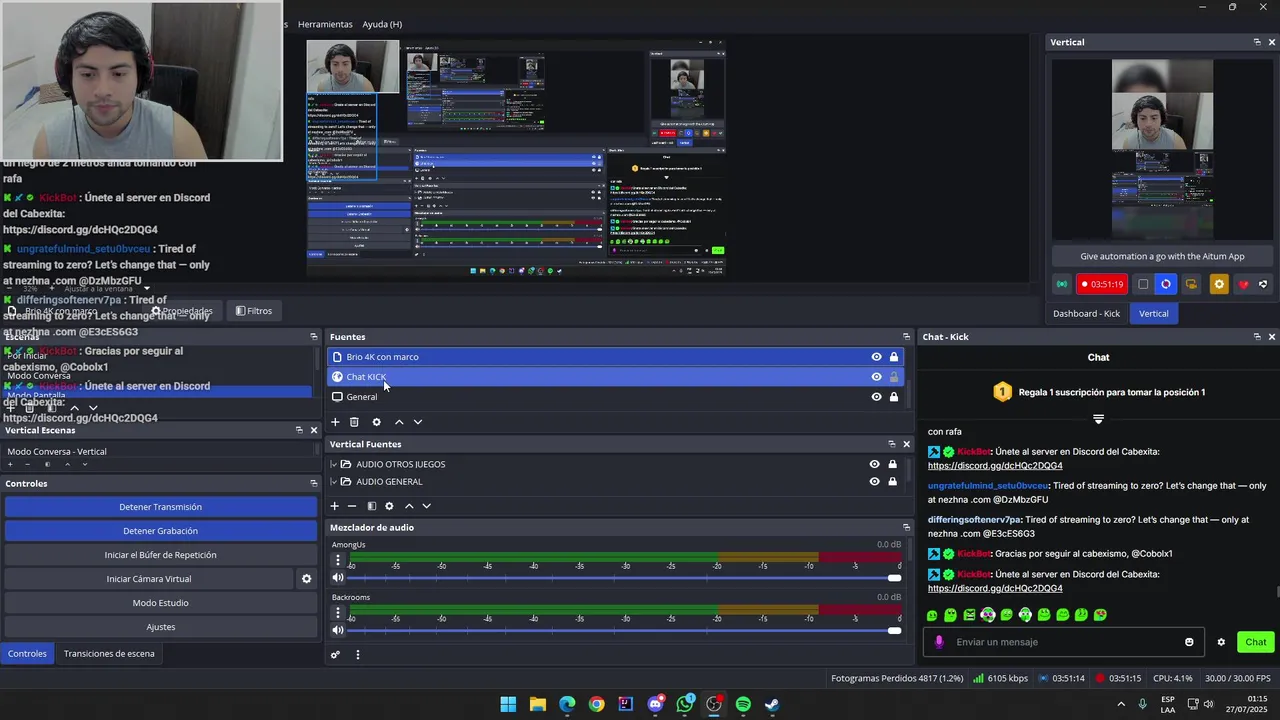Adjust Backrooms volume slider
The image size is (1280, 720).
click(x=624, y=630)
